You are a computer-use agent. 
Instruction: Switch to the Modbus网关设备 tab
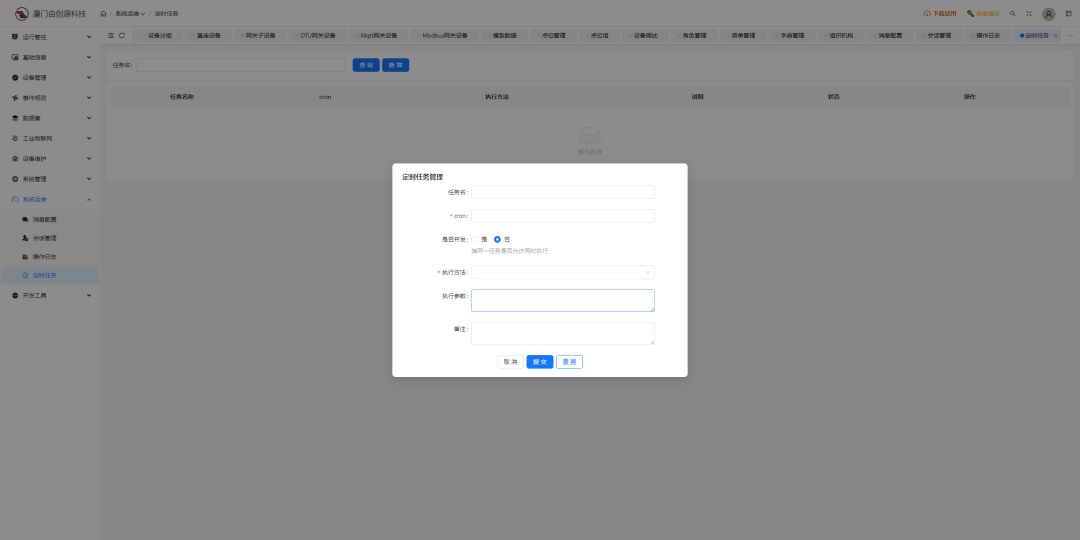pyautogui.click(x=444, y=35)
